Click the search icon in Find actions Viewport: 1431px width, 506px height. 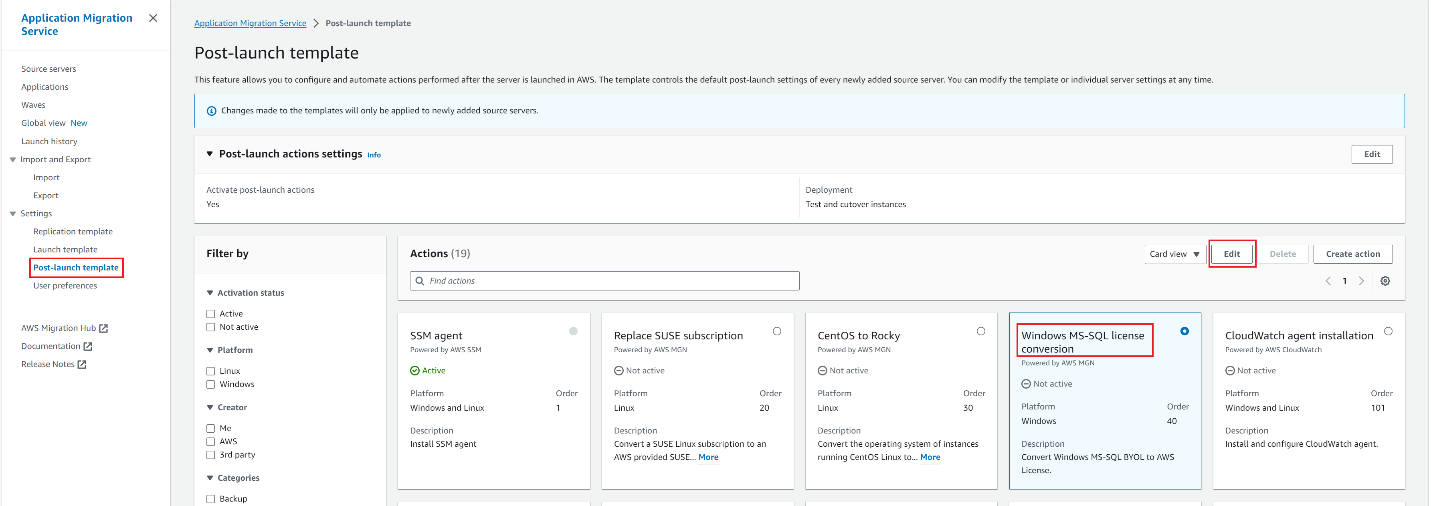[420, 281]
